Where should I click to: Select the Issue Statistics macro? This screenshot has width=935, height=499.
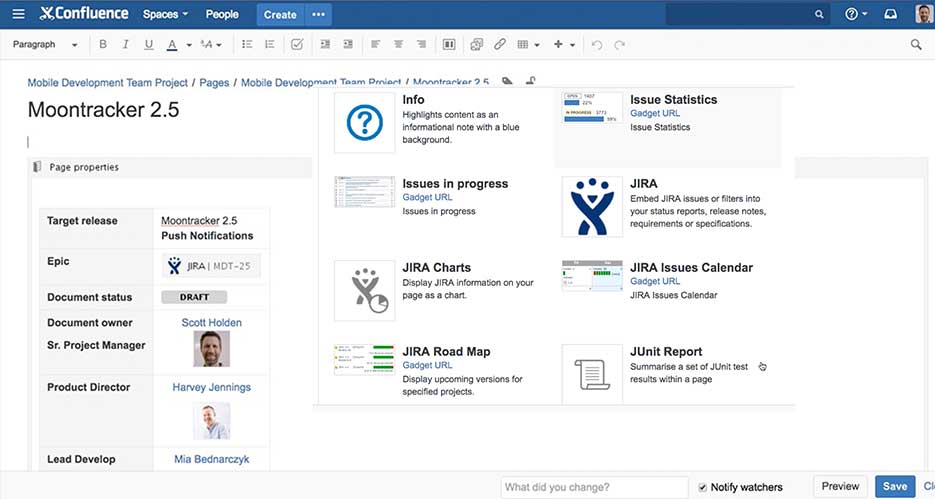(668, 127)
